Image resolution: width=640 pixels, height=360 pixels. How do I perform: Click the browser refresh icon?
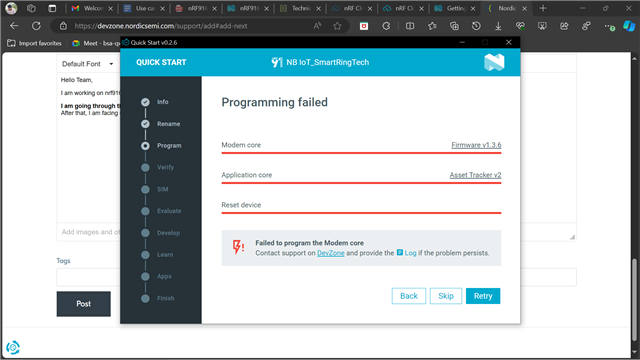(x=36, y=26)
